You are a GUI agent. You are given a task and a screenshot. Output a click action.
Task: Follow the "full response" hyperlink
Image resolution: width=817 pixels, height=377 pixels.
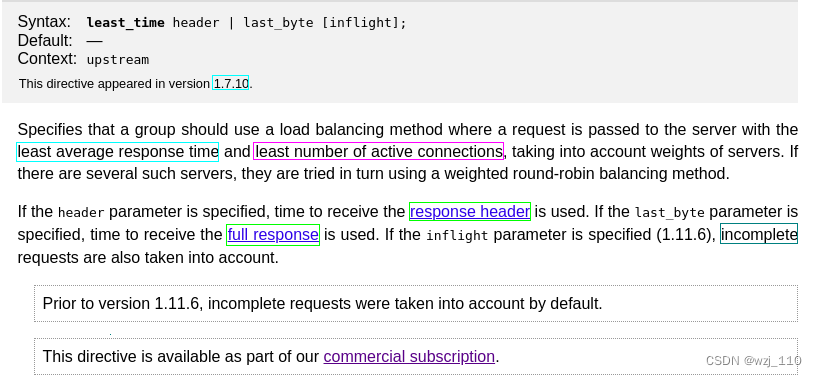tap(273, 234)
